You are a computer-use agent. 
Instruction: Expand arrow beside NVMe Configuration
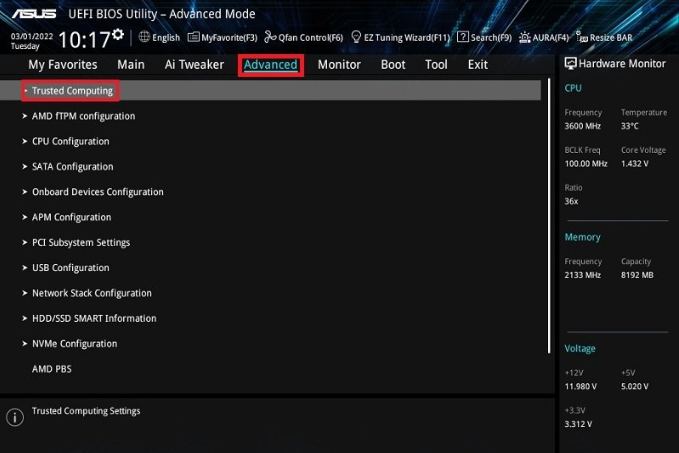(25, 343)
